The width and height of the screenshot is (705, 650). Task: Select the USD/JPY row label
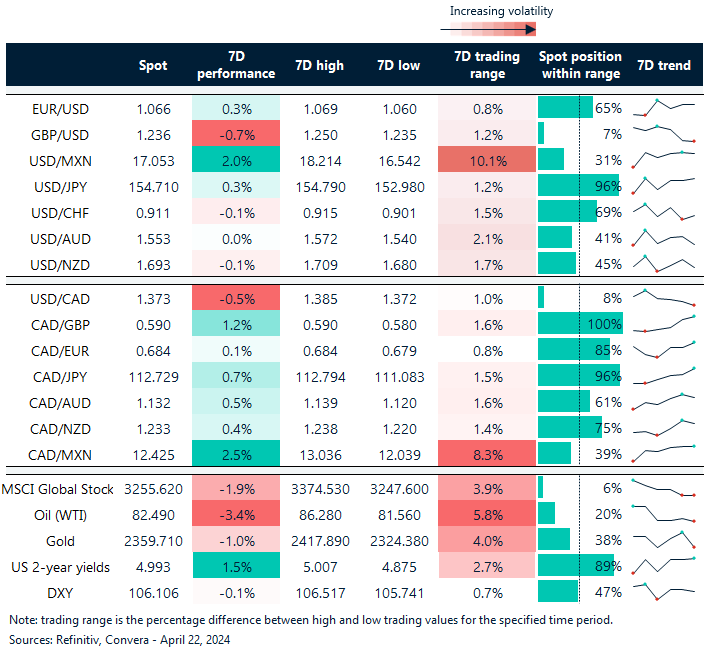point(58,185)
